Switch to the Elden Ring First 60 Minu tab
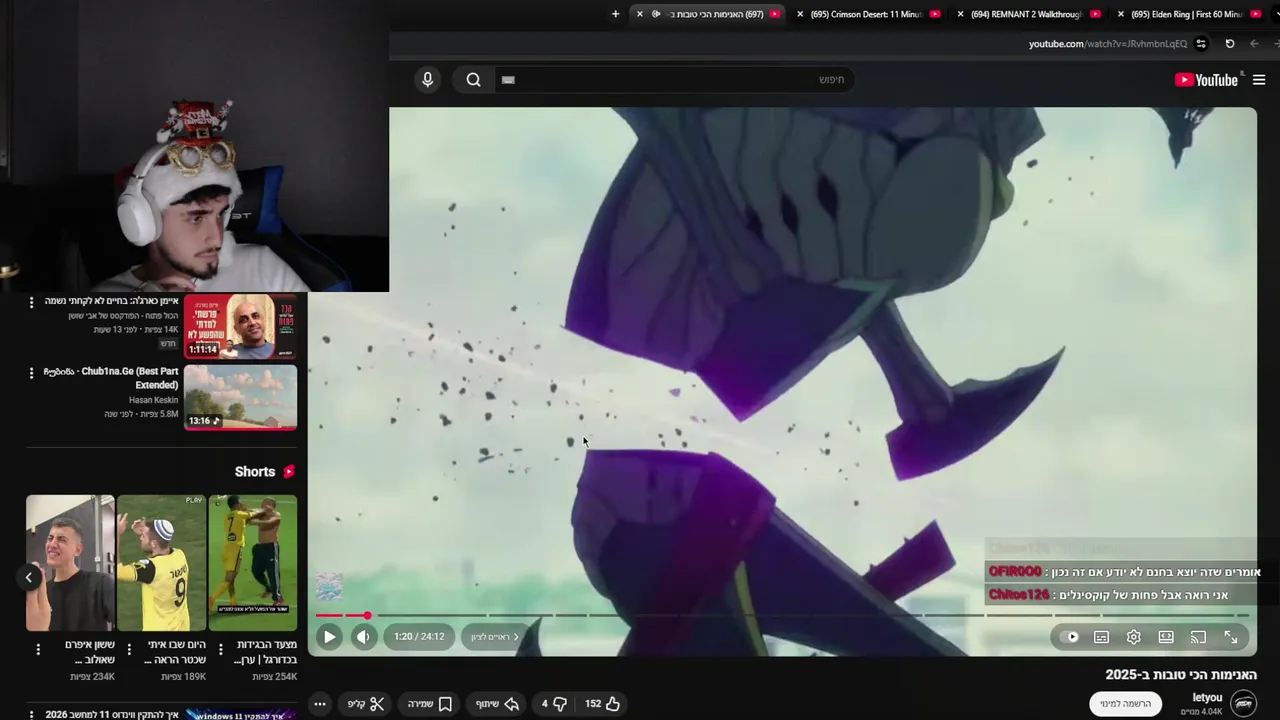Viewport: 1280px width, 720px height. point(1187,14)
